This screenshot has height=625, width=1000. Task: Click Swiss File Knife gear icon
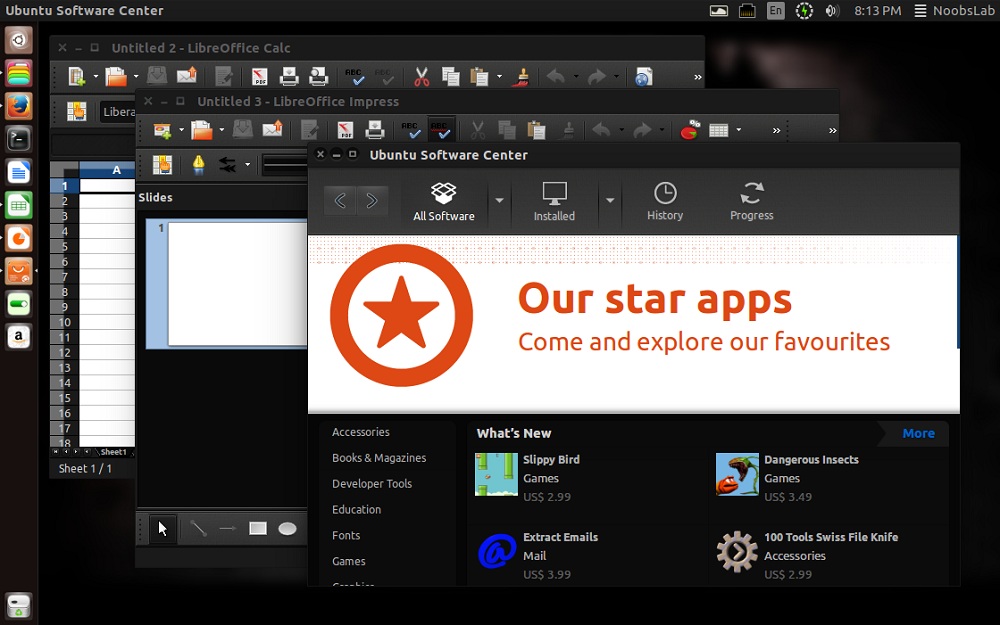click(x=737, y=552)
